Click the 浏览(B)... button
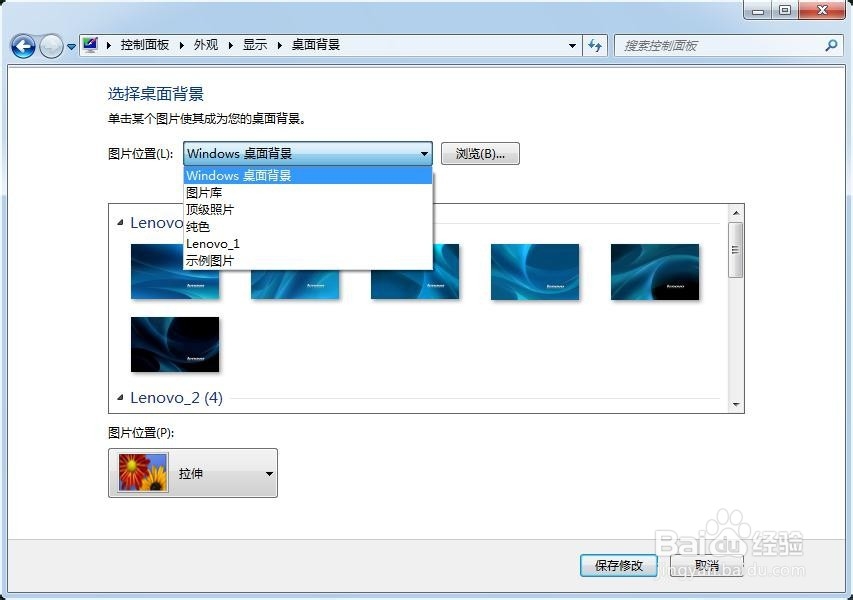 click(x=480, y=153)
